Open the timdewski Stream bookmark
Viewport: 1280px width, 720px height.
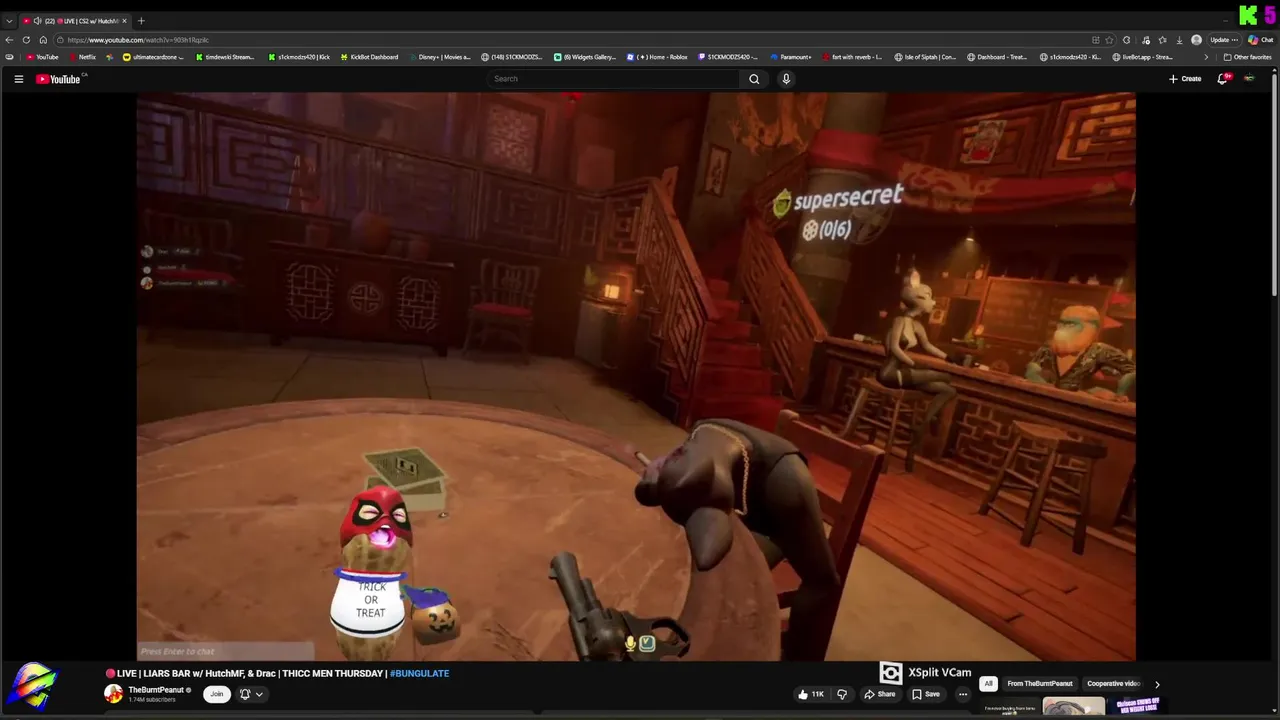[224, 57]
